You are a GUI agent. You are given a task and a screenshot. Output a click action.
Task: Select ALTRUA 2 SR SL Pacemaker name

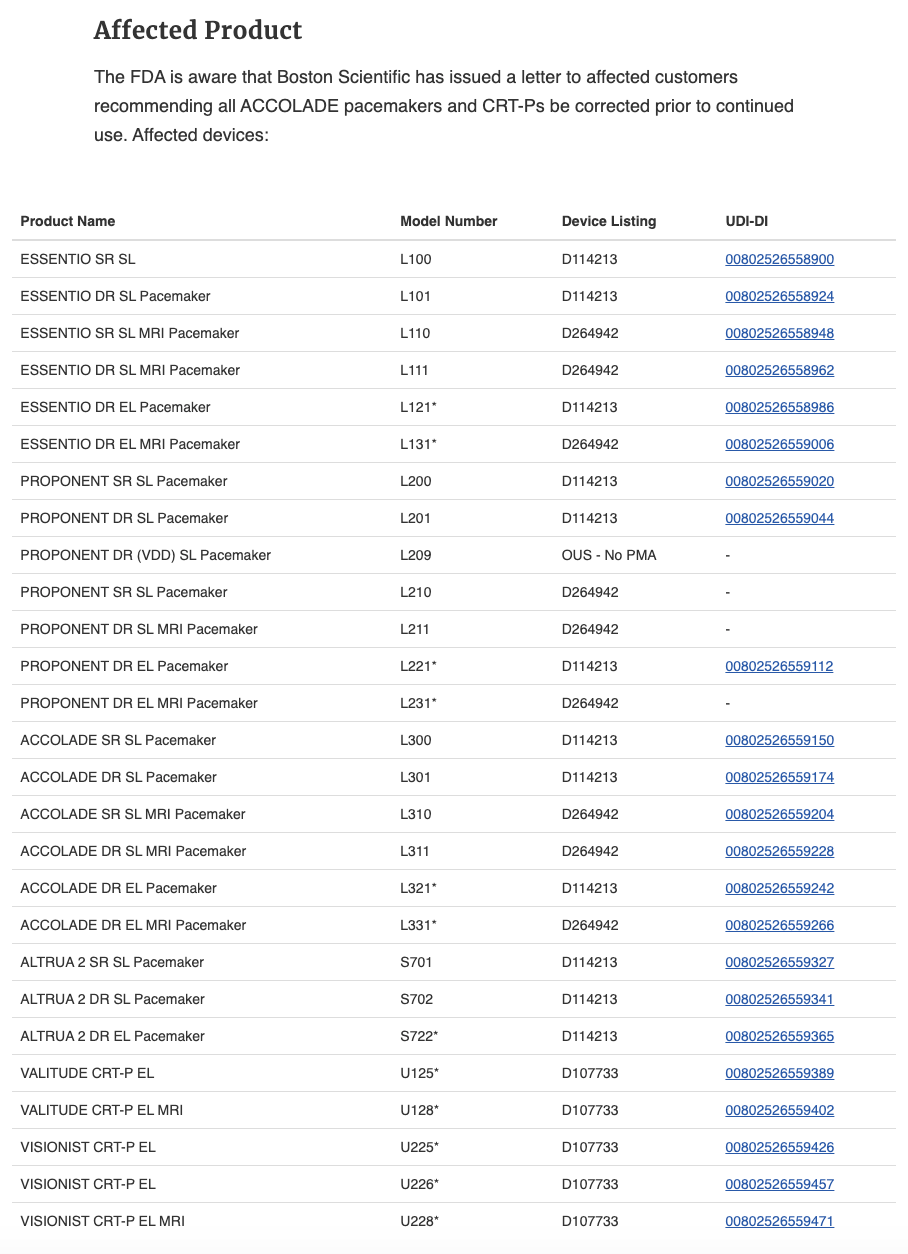coord(112,962)
